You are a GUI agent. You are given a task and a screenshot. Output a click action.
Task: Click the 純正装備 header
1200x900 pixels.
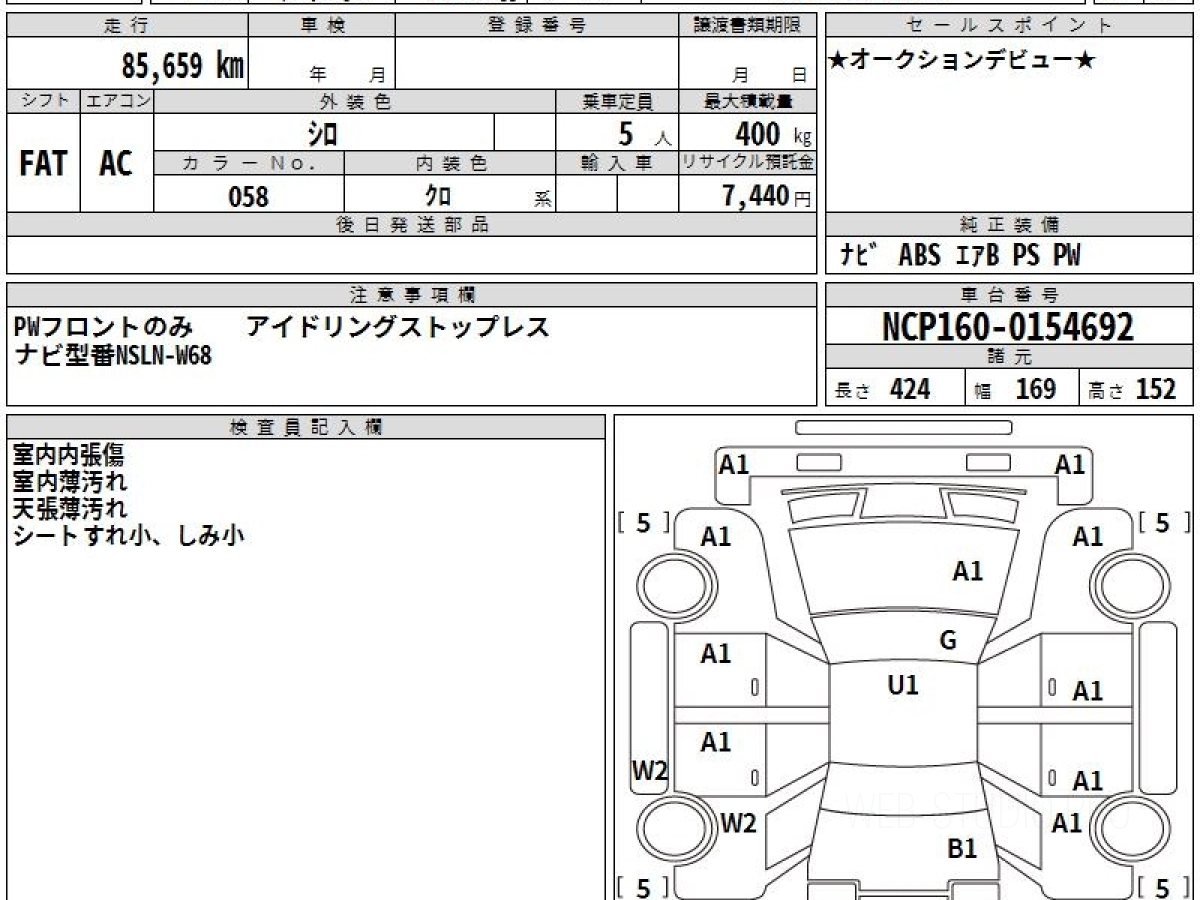[1009, 225]
